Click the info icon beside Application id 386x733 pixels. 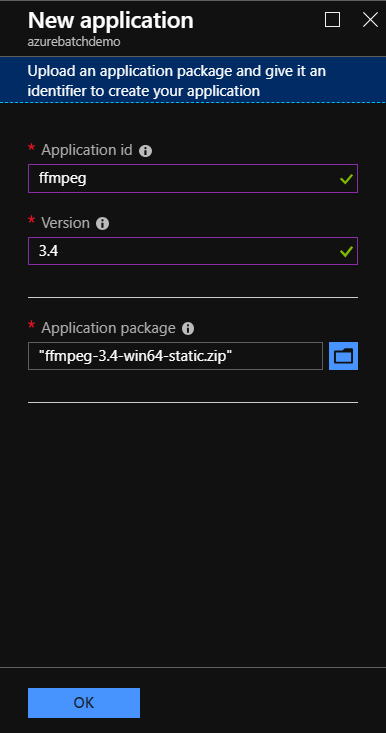click(x=145, y=151)
